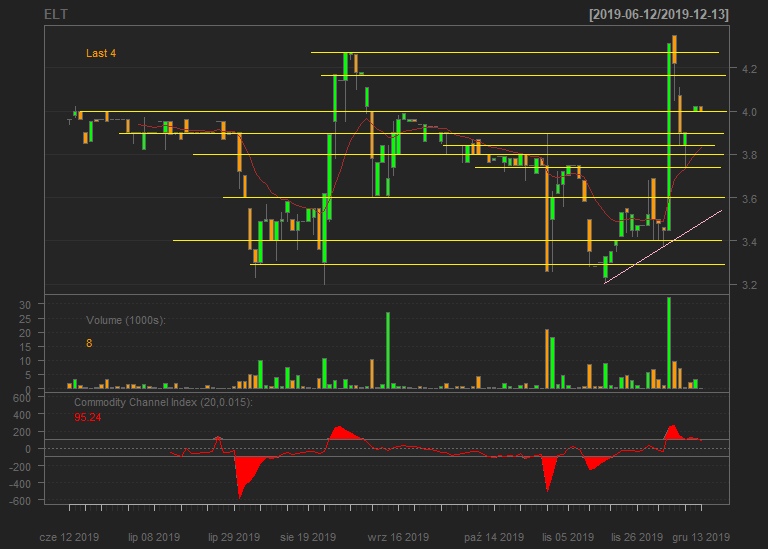Click the 600 CCI axis label

(22, 398)
